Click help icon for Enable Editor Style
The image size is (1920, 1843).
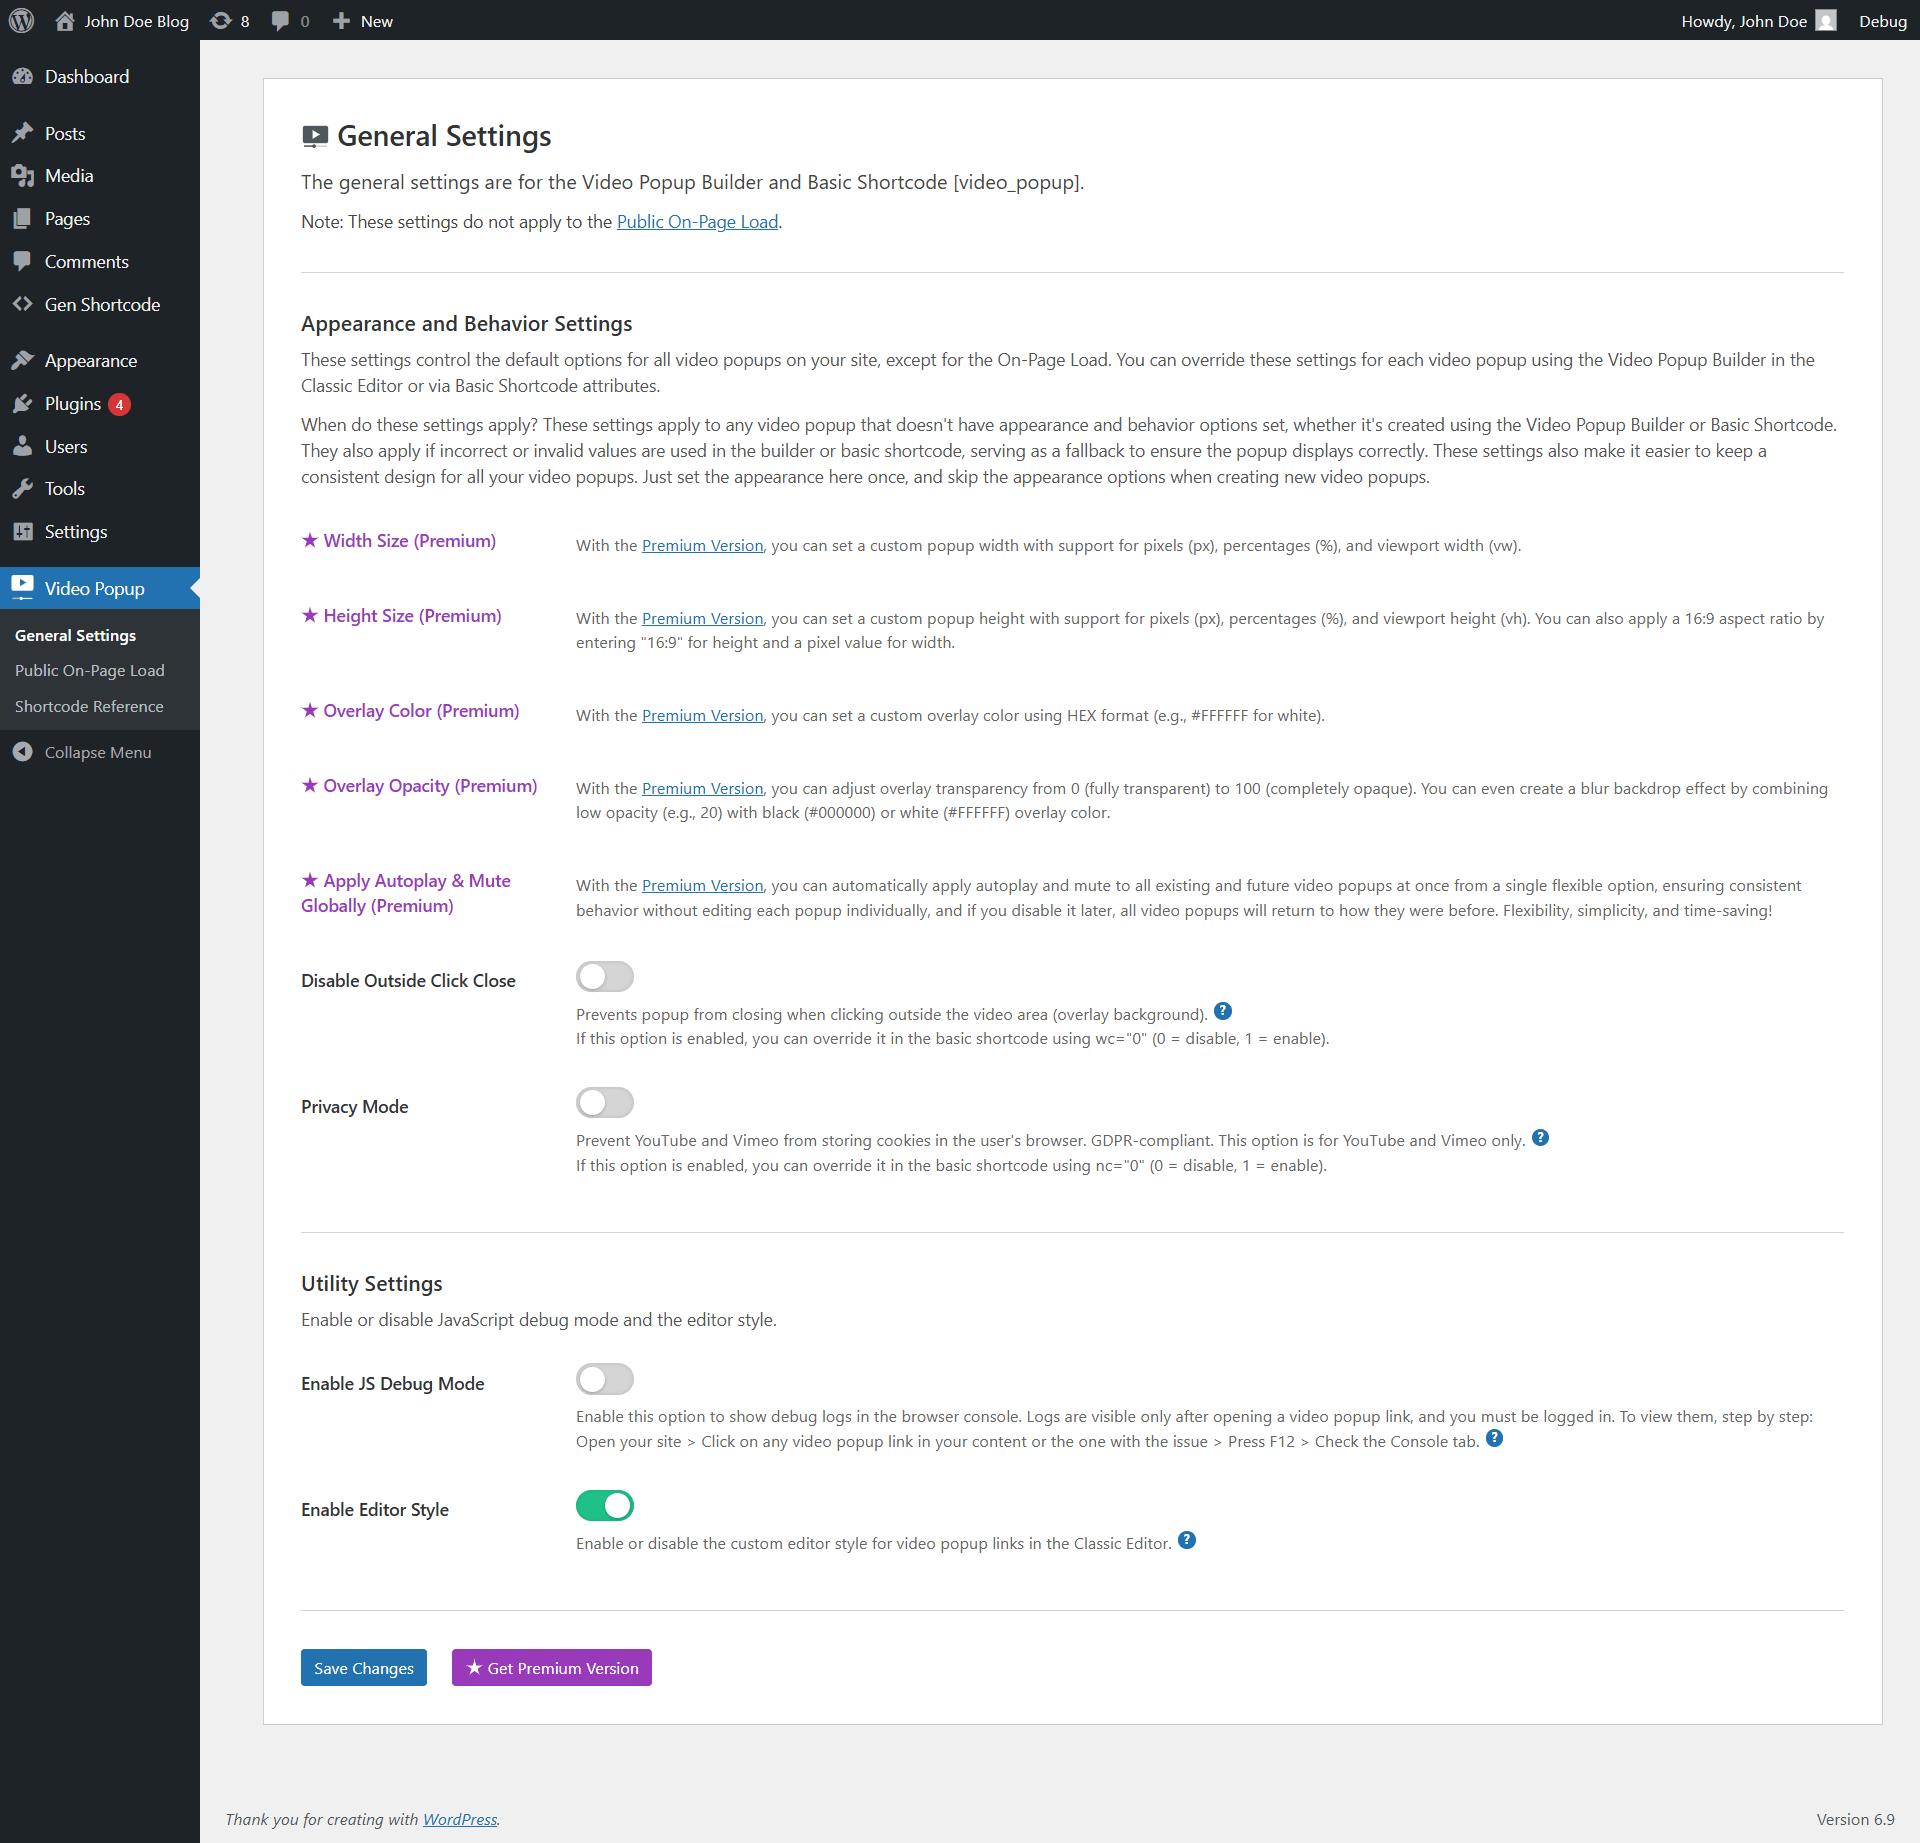tap(1186, 1540)
